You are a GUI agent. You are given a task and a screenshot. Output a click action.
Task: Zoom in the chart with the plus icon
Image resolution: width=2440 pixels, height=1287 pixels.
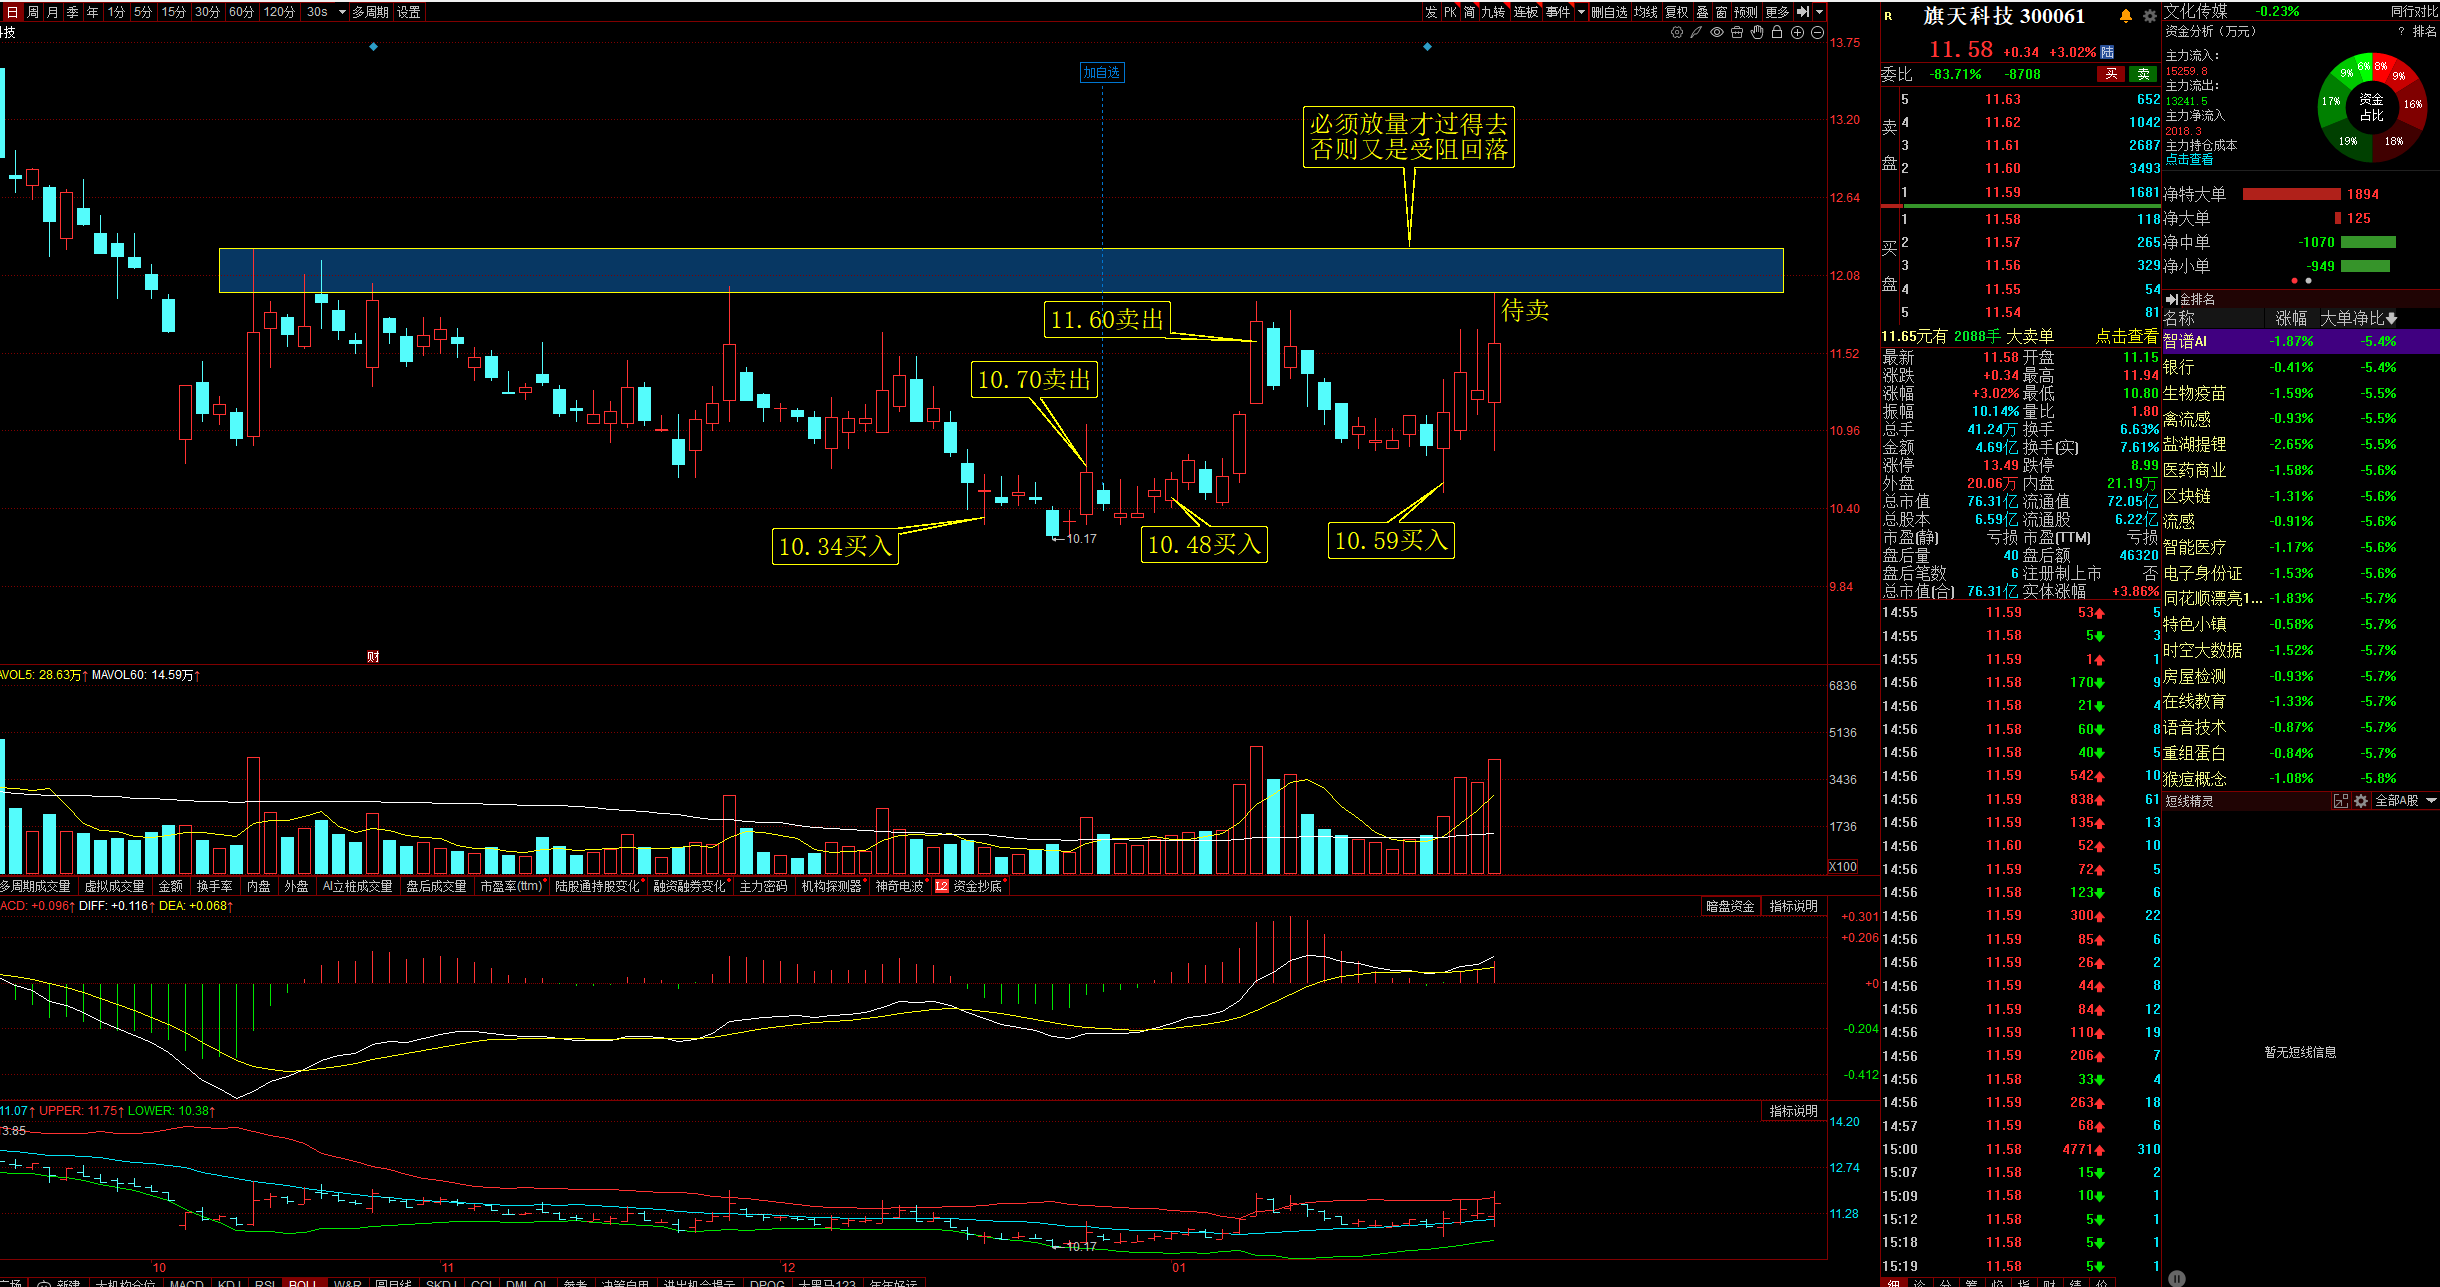pos(1797,33)
